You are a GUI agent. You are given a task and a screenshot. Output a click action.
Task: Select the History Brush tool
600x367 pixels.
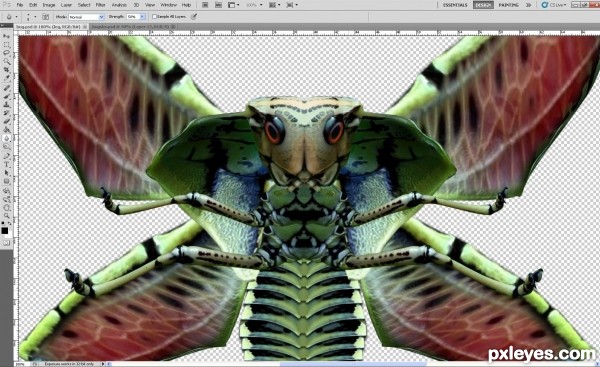click(x=7, y=113)
